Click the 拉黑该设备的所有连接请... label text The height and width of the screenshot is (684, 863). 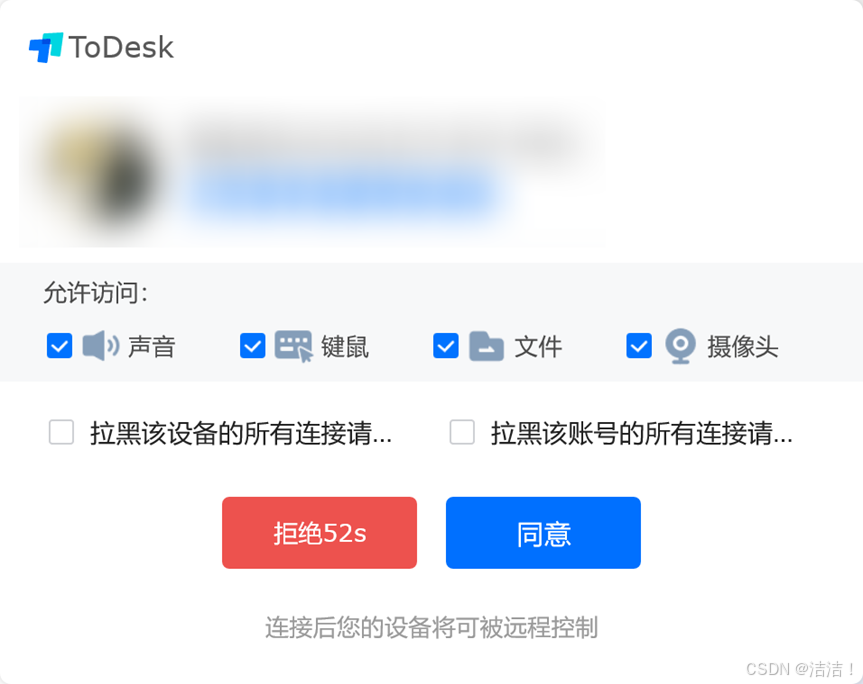click(241, 433)
